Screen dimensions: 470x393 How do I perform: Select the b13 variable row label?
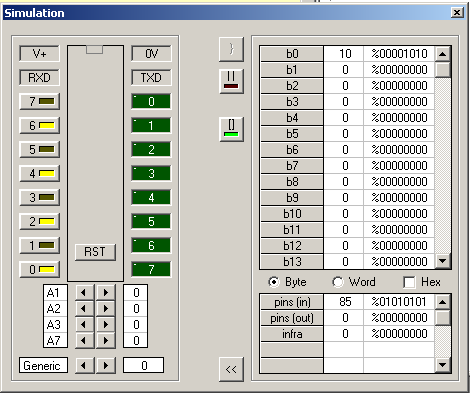[292, 262]
